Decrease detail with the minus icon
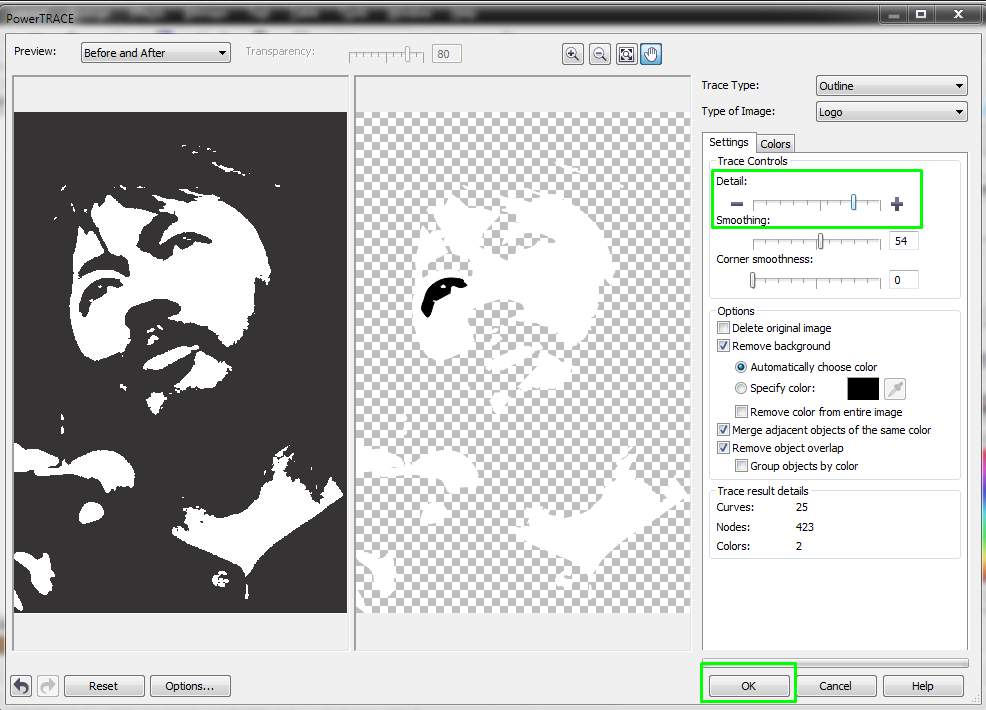The height and width of the screenshot is (710, 986). 737,204
